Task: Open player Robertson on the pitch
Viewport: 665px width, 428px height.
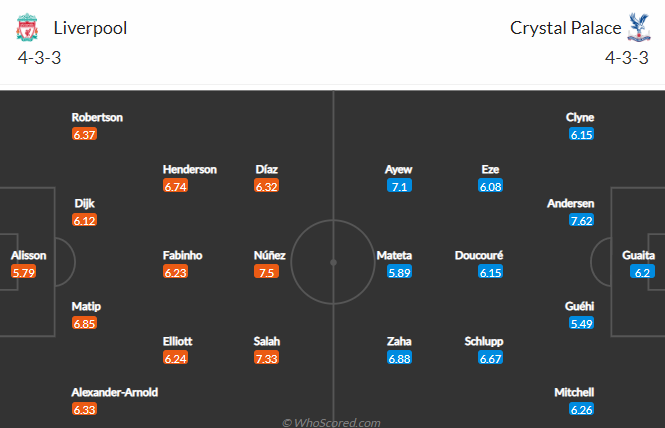Action: point(97,117)
